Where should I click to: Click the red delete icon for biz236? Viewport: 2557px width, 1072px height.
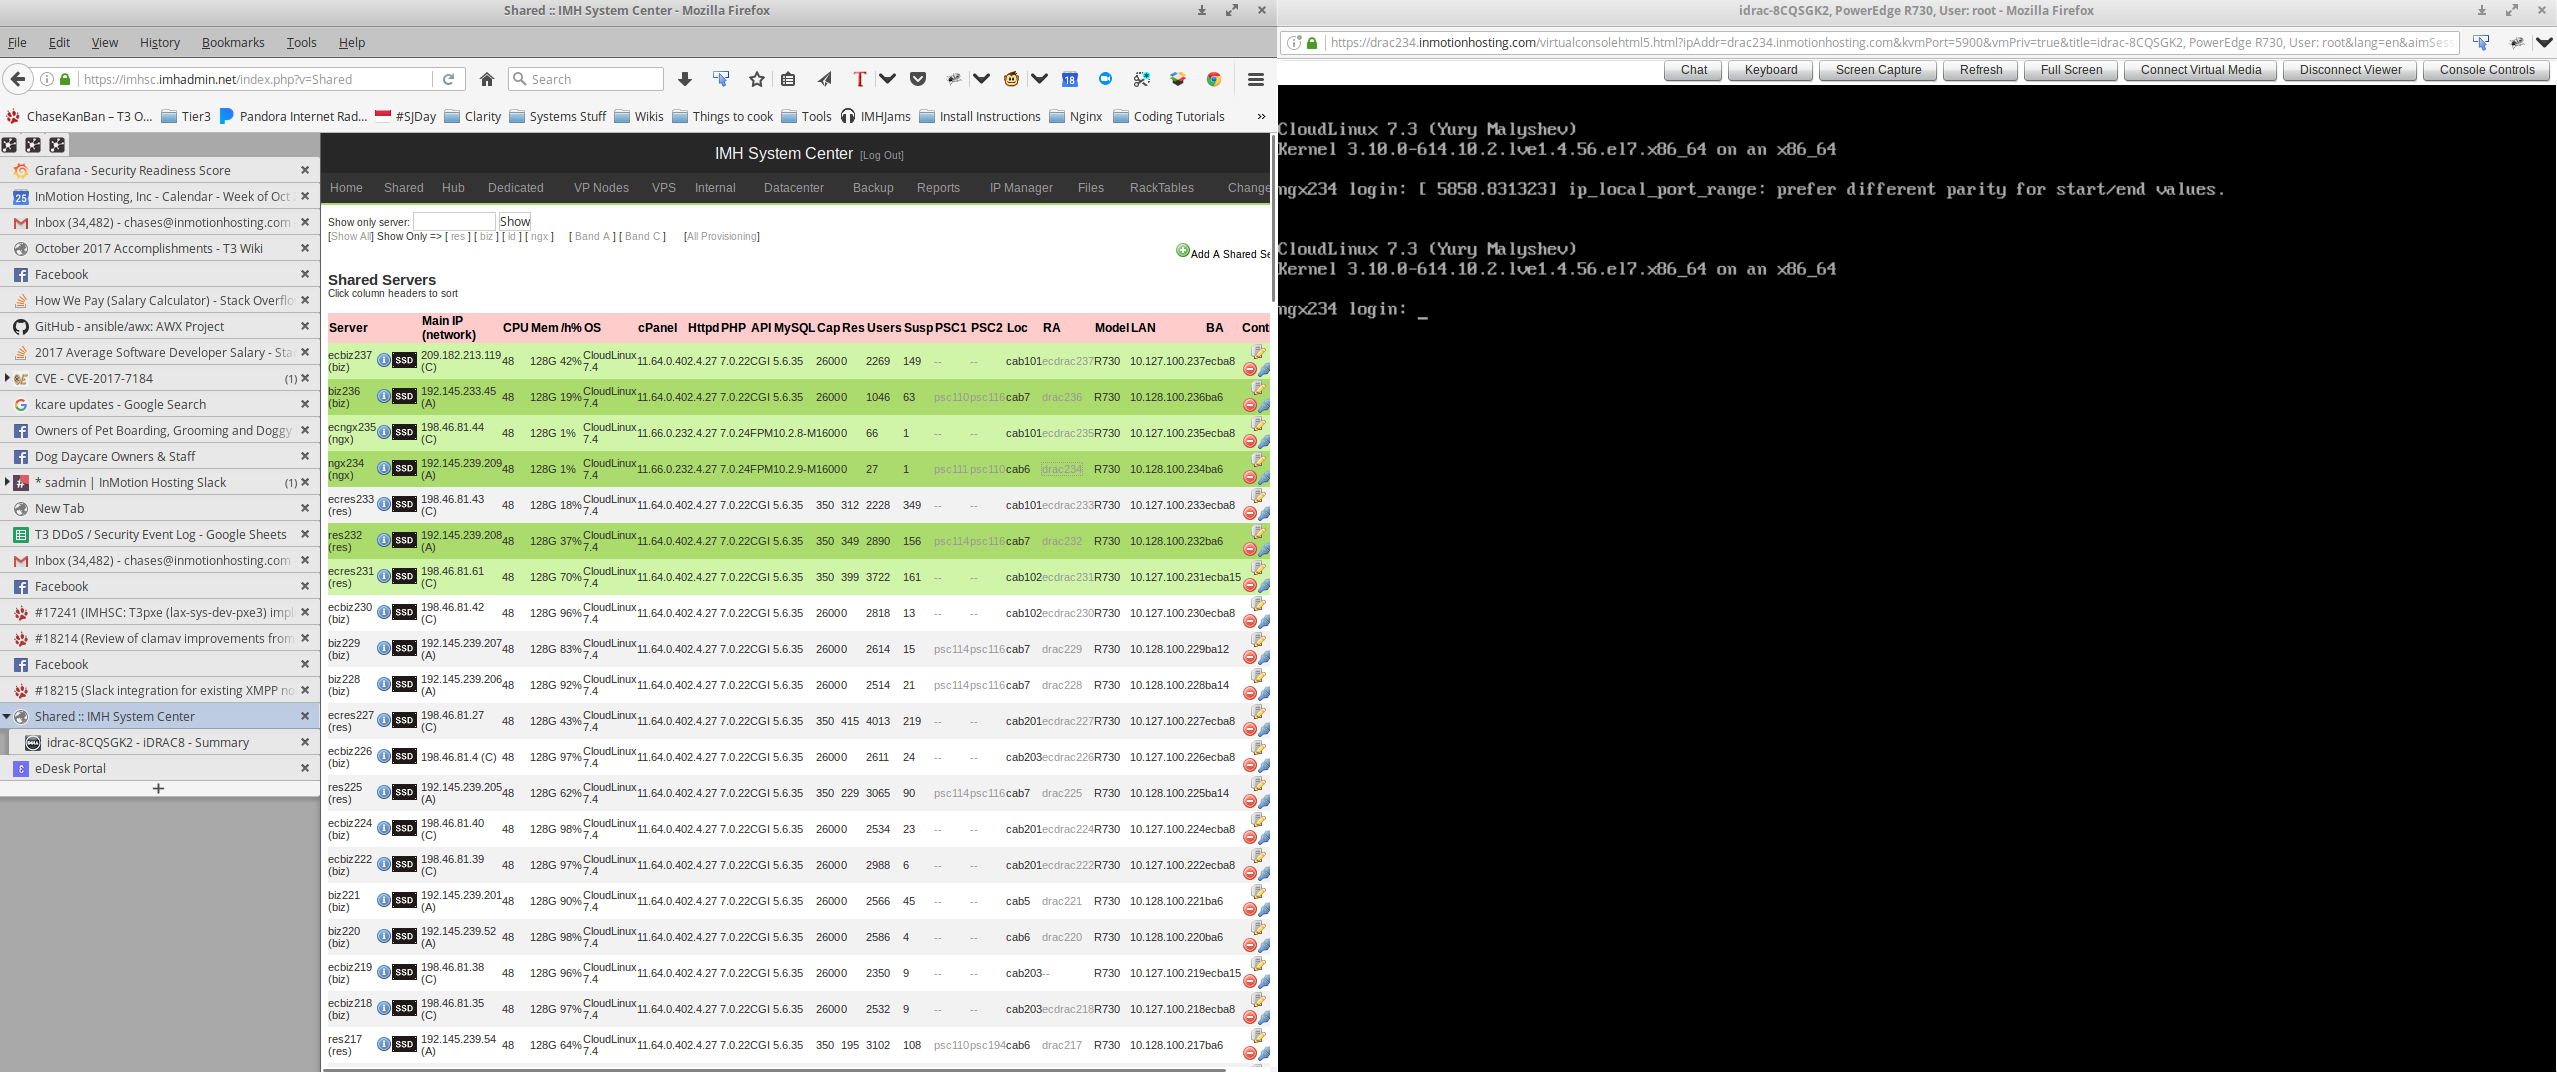tap(1249, 405)
